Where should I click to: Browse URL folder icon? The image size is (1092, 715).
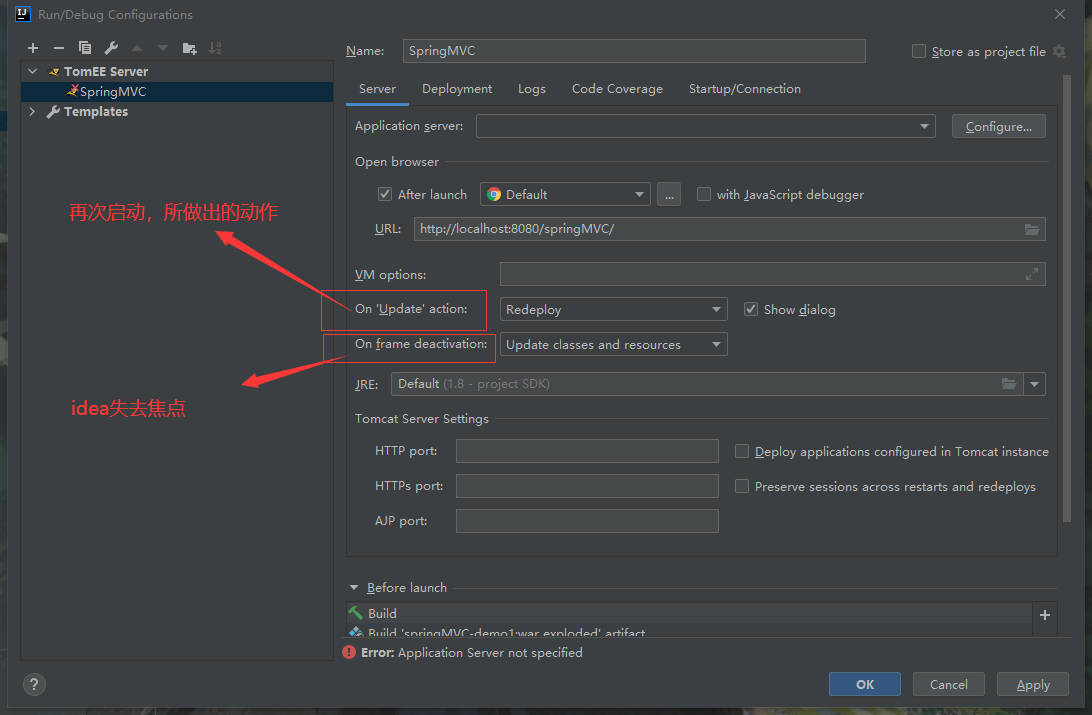click(1032, 229)
